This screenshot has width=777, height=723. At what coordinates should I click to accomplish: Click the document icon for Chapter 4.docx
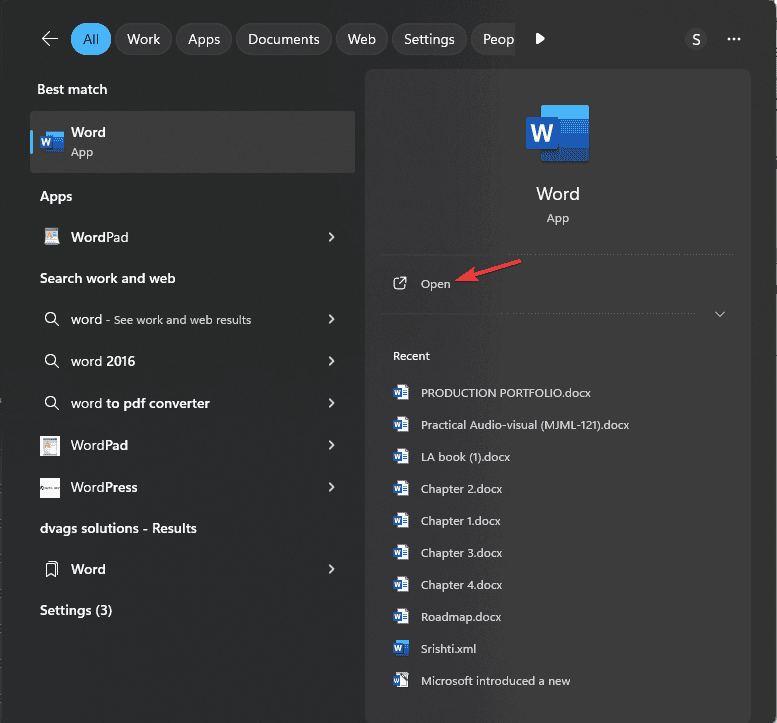pyautogui.click(x=400, y=585)
